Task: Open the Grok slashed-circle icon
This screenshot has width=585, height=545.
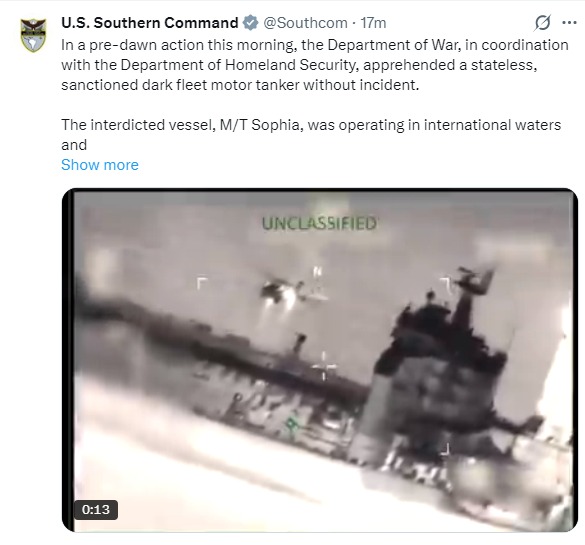Action: click(542, 23)
